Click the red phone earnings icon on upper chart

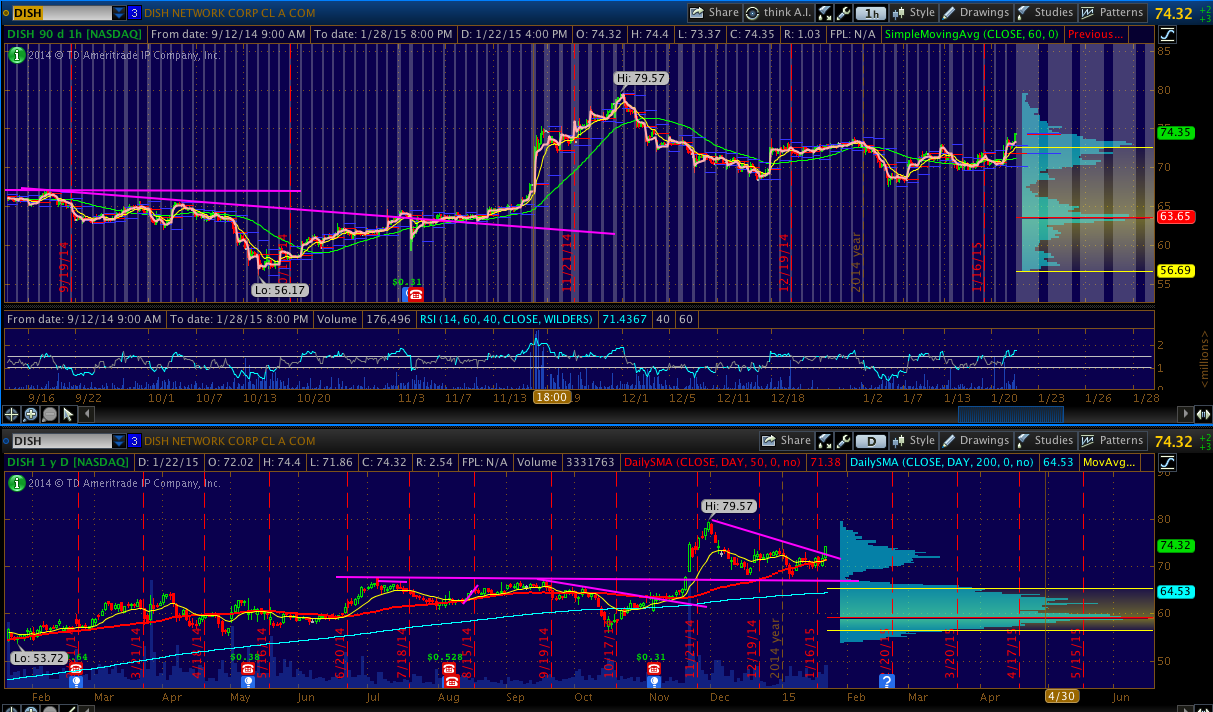[415, 294]
